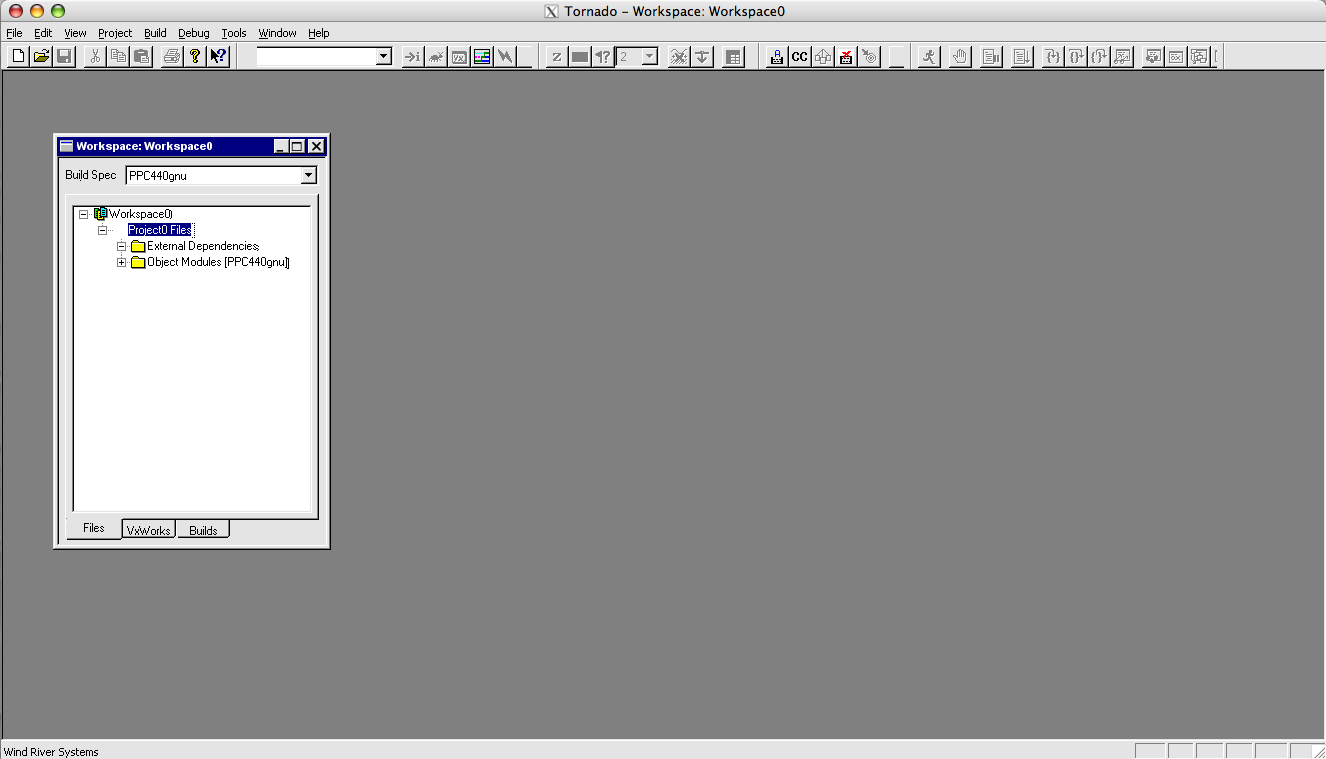Run the program with the running-man icon
1326x759 pixels.
point(927,56)
